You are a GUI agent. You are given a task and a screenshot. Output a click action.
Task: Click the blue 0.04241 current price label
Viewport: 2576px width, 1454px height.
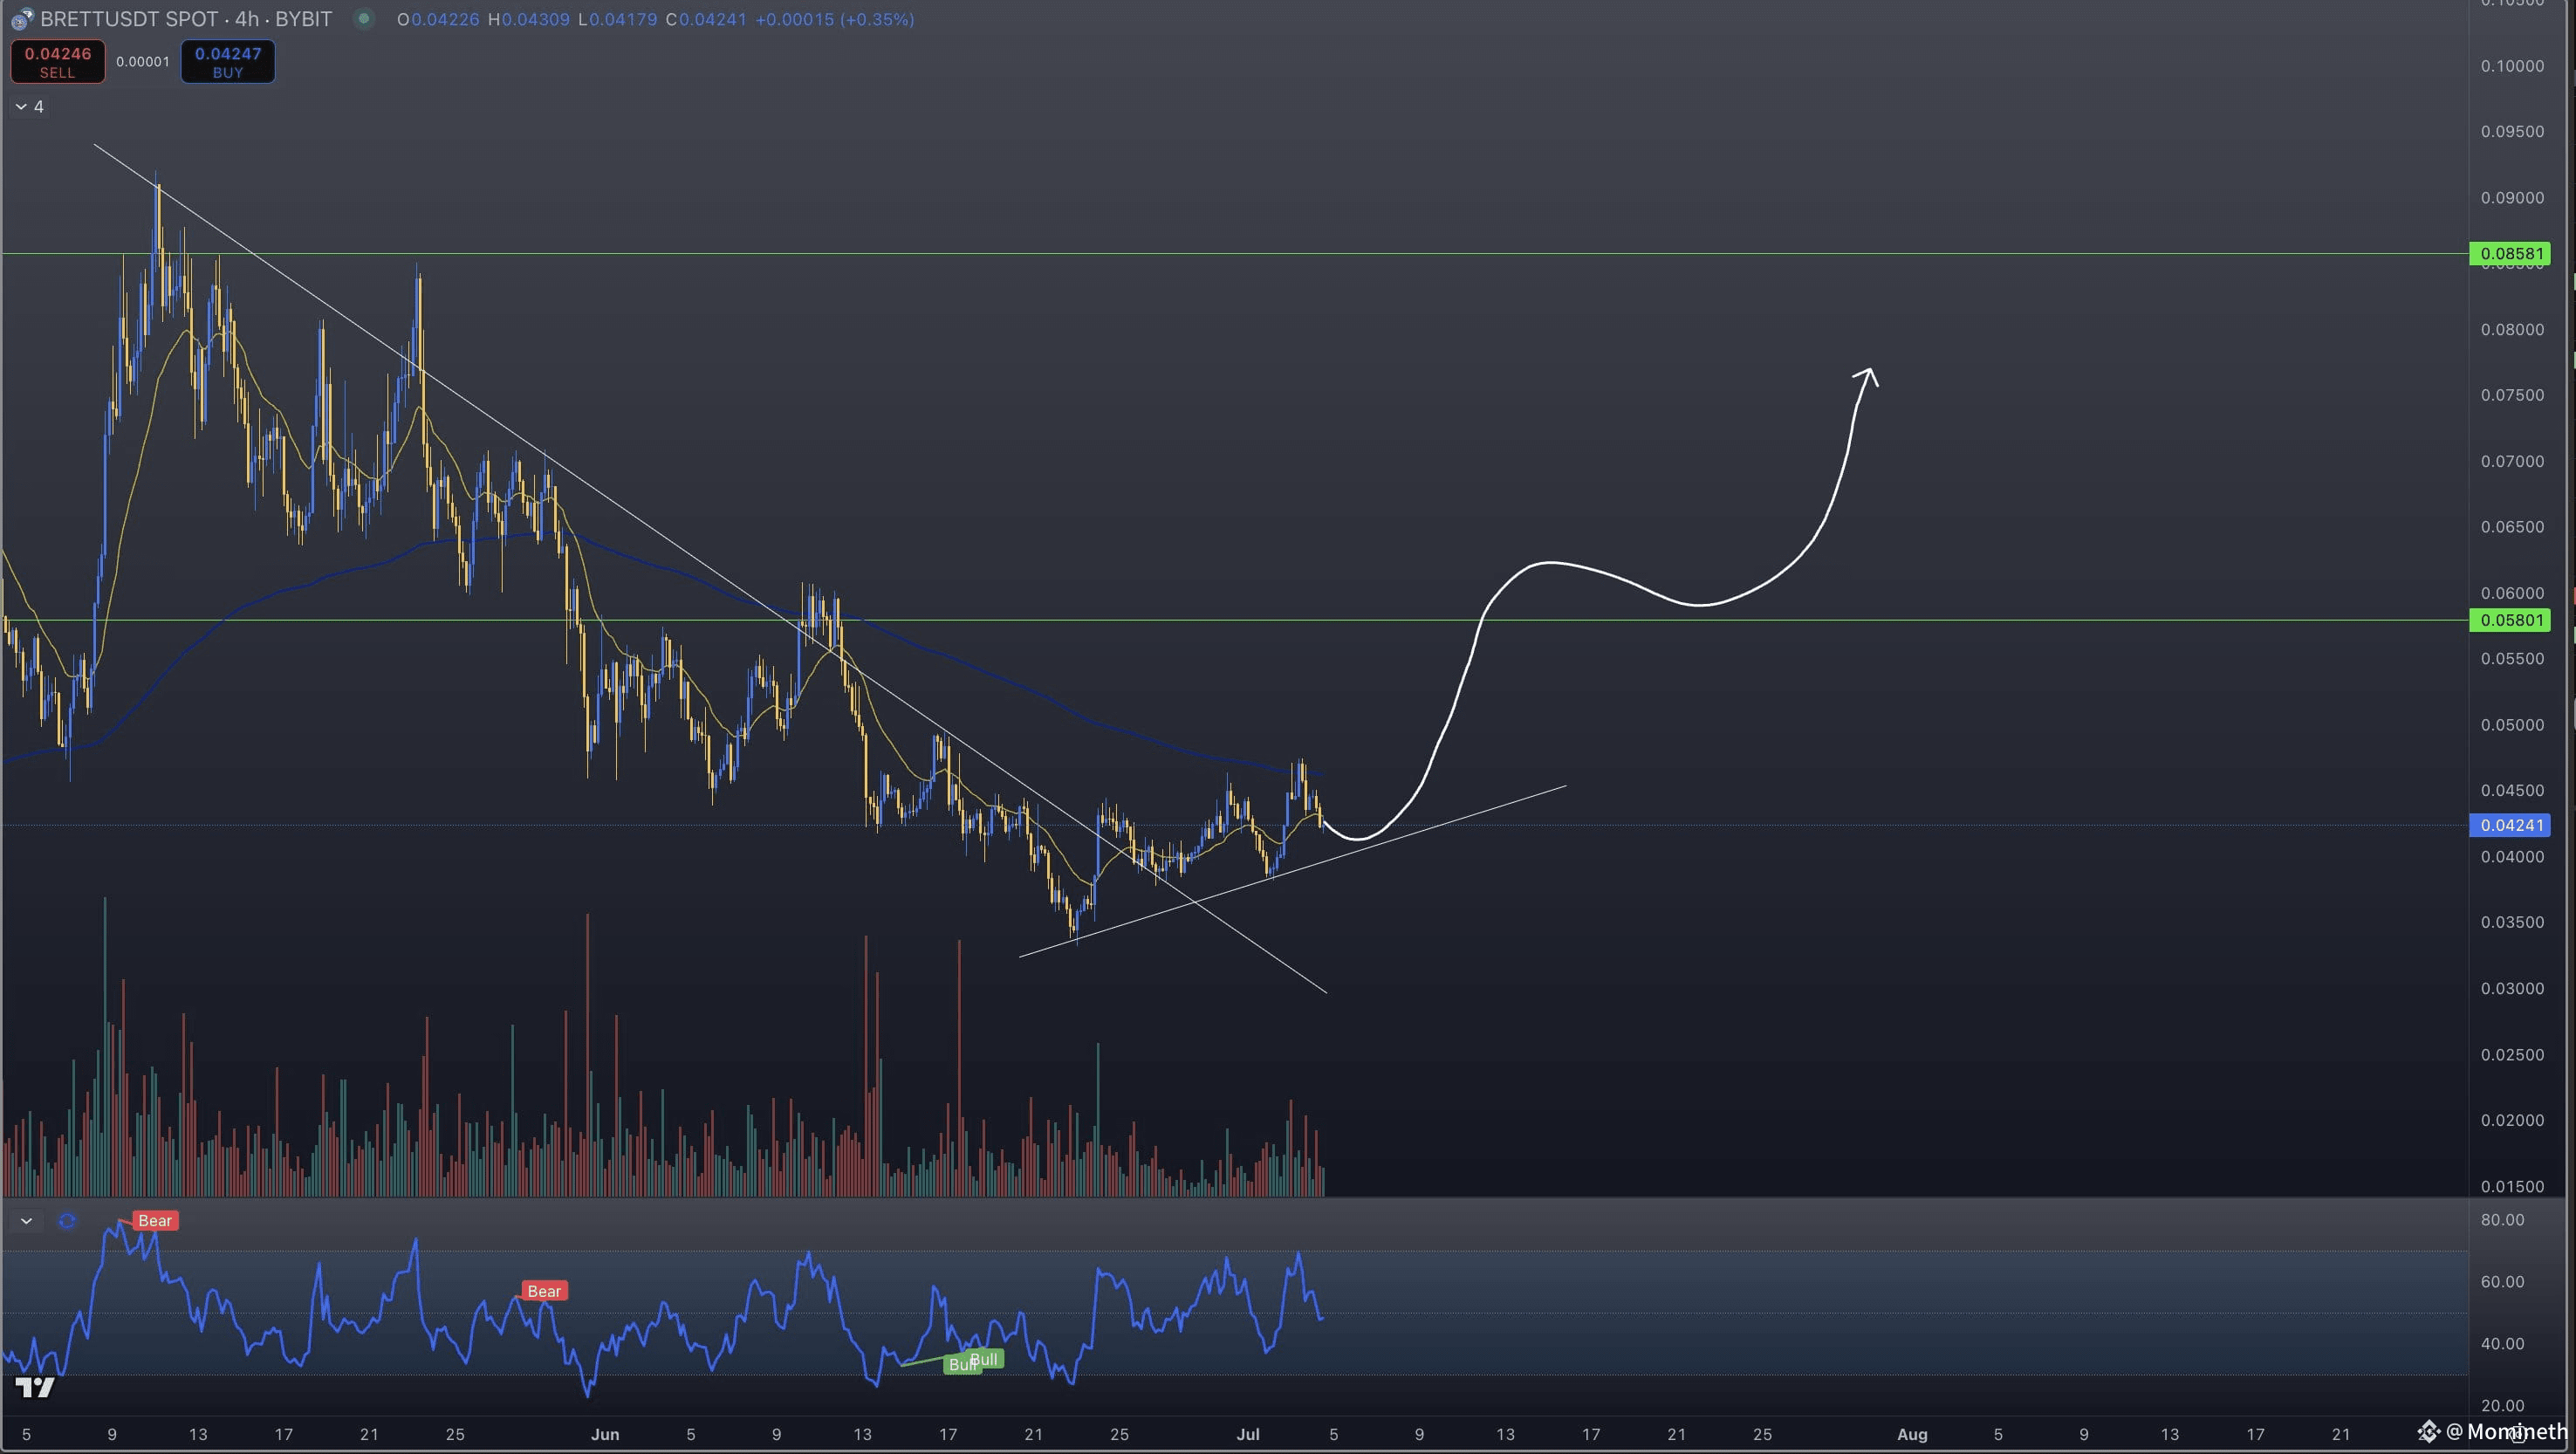coord(2510,825)
